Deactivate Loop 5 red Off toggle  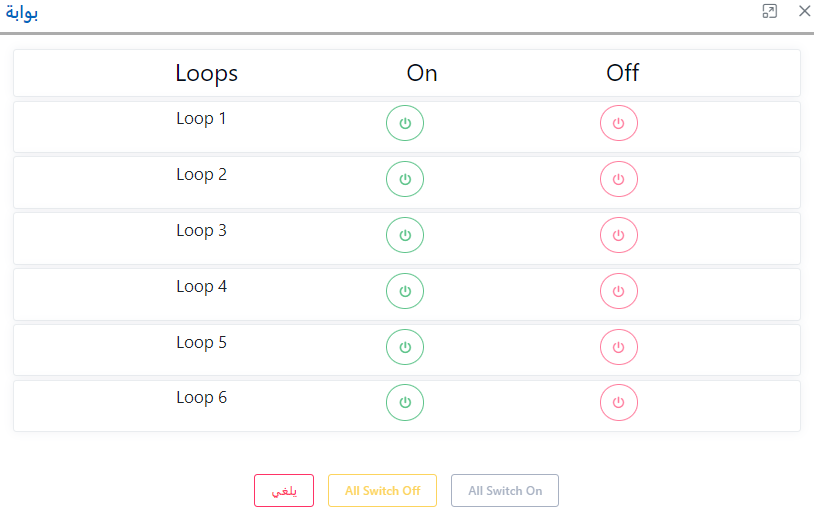tap(618, 347)
